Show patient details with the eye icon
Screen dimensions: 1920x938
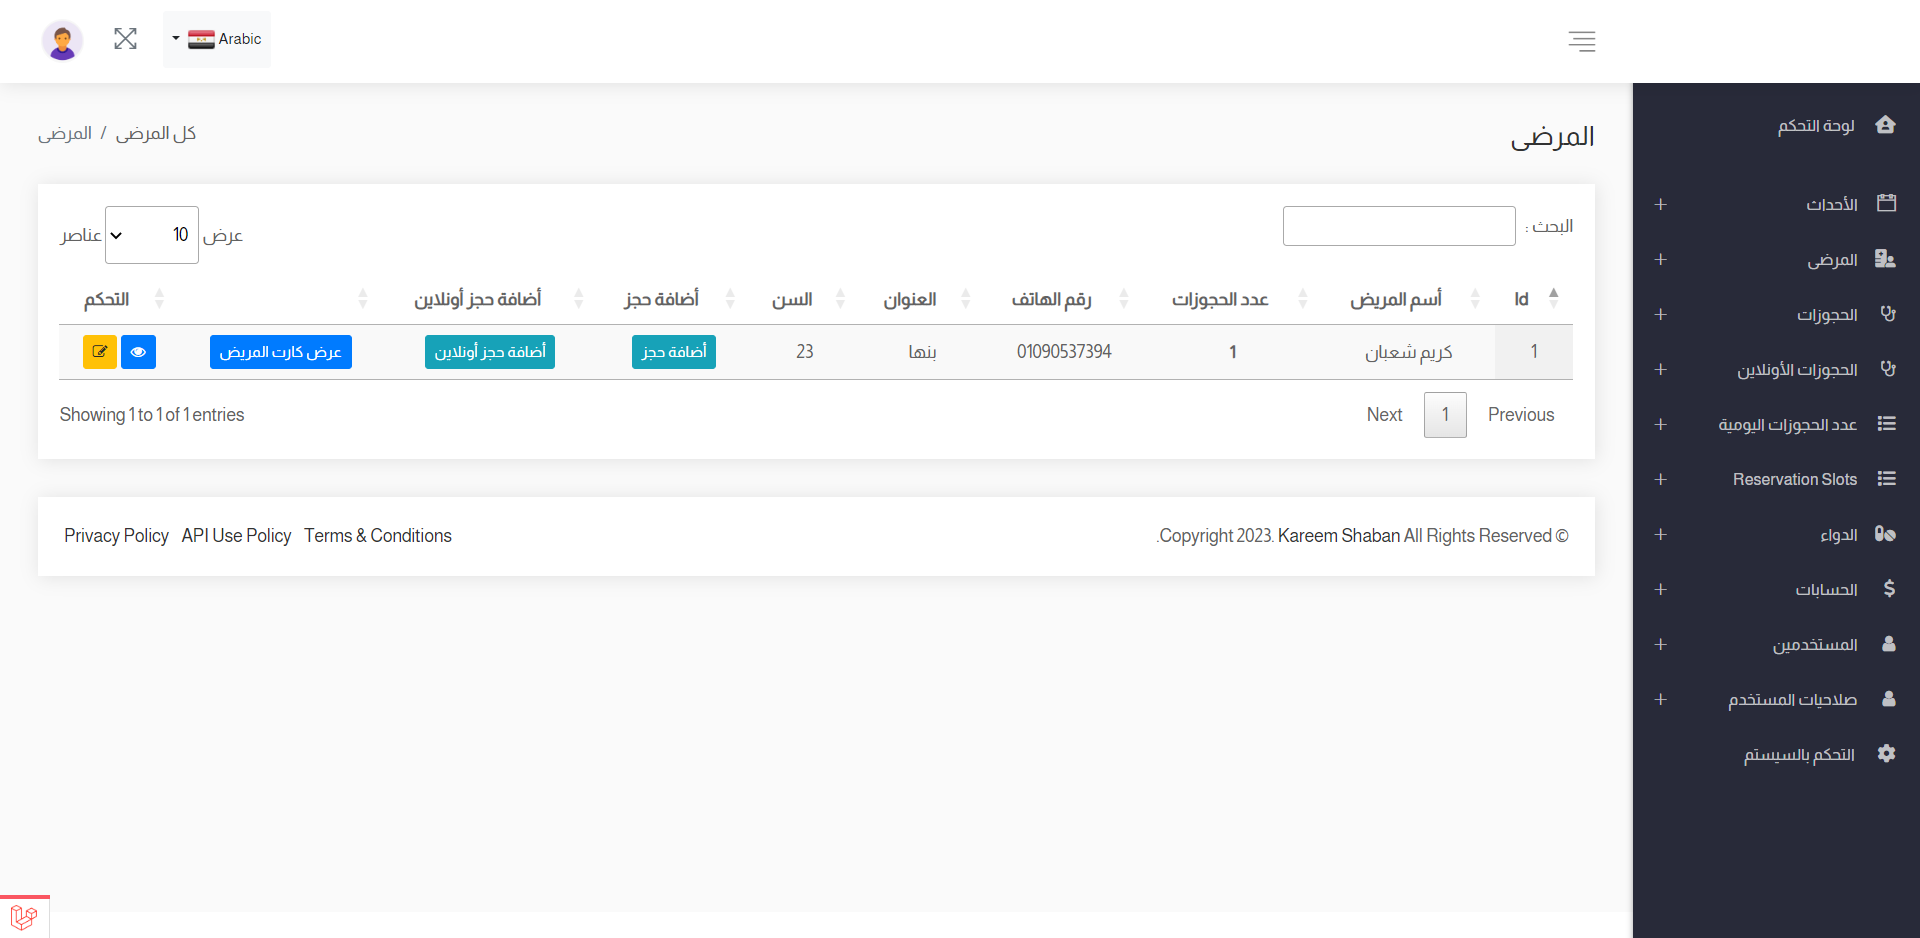pos(138,352)
